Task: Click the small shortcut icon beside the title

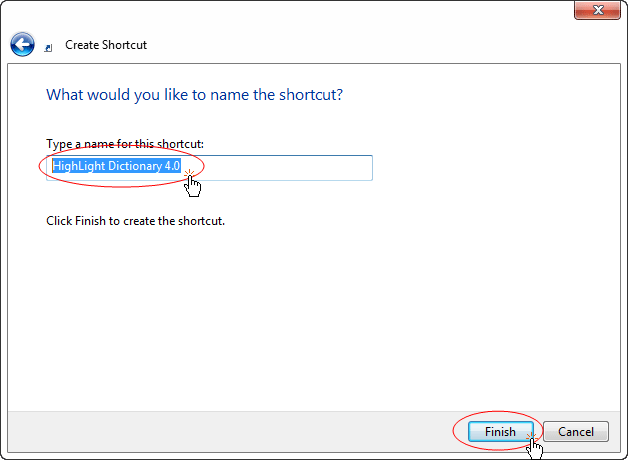Action: point(48,48)
